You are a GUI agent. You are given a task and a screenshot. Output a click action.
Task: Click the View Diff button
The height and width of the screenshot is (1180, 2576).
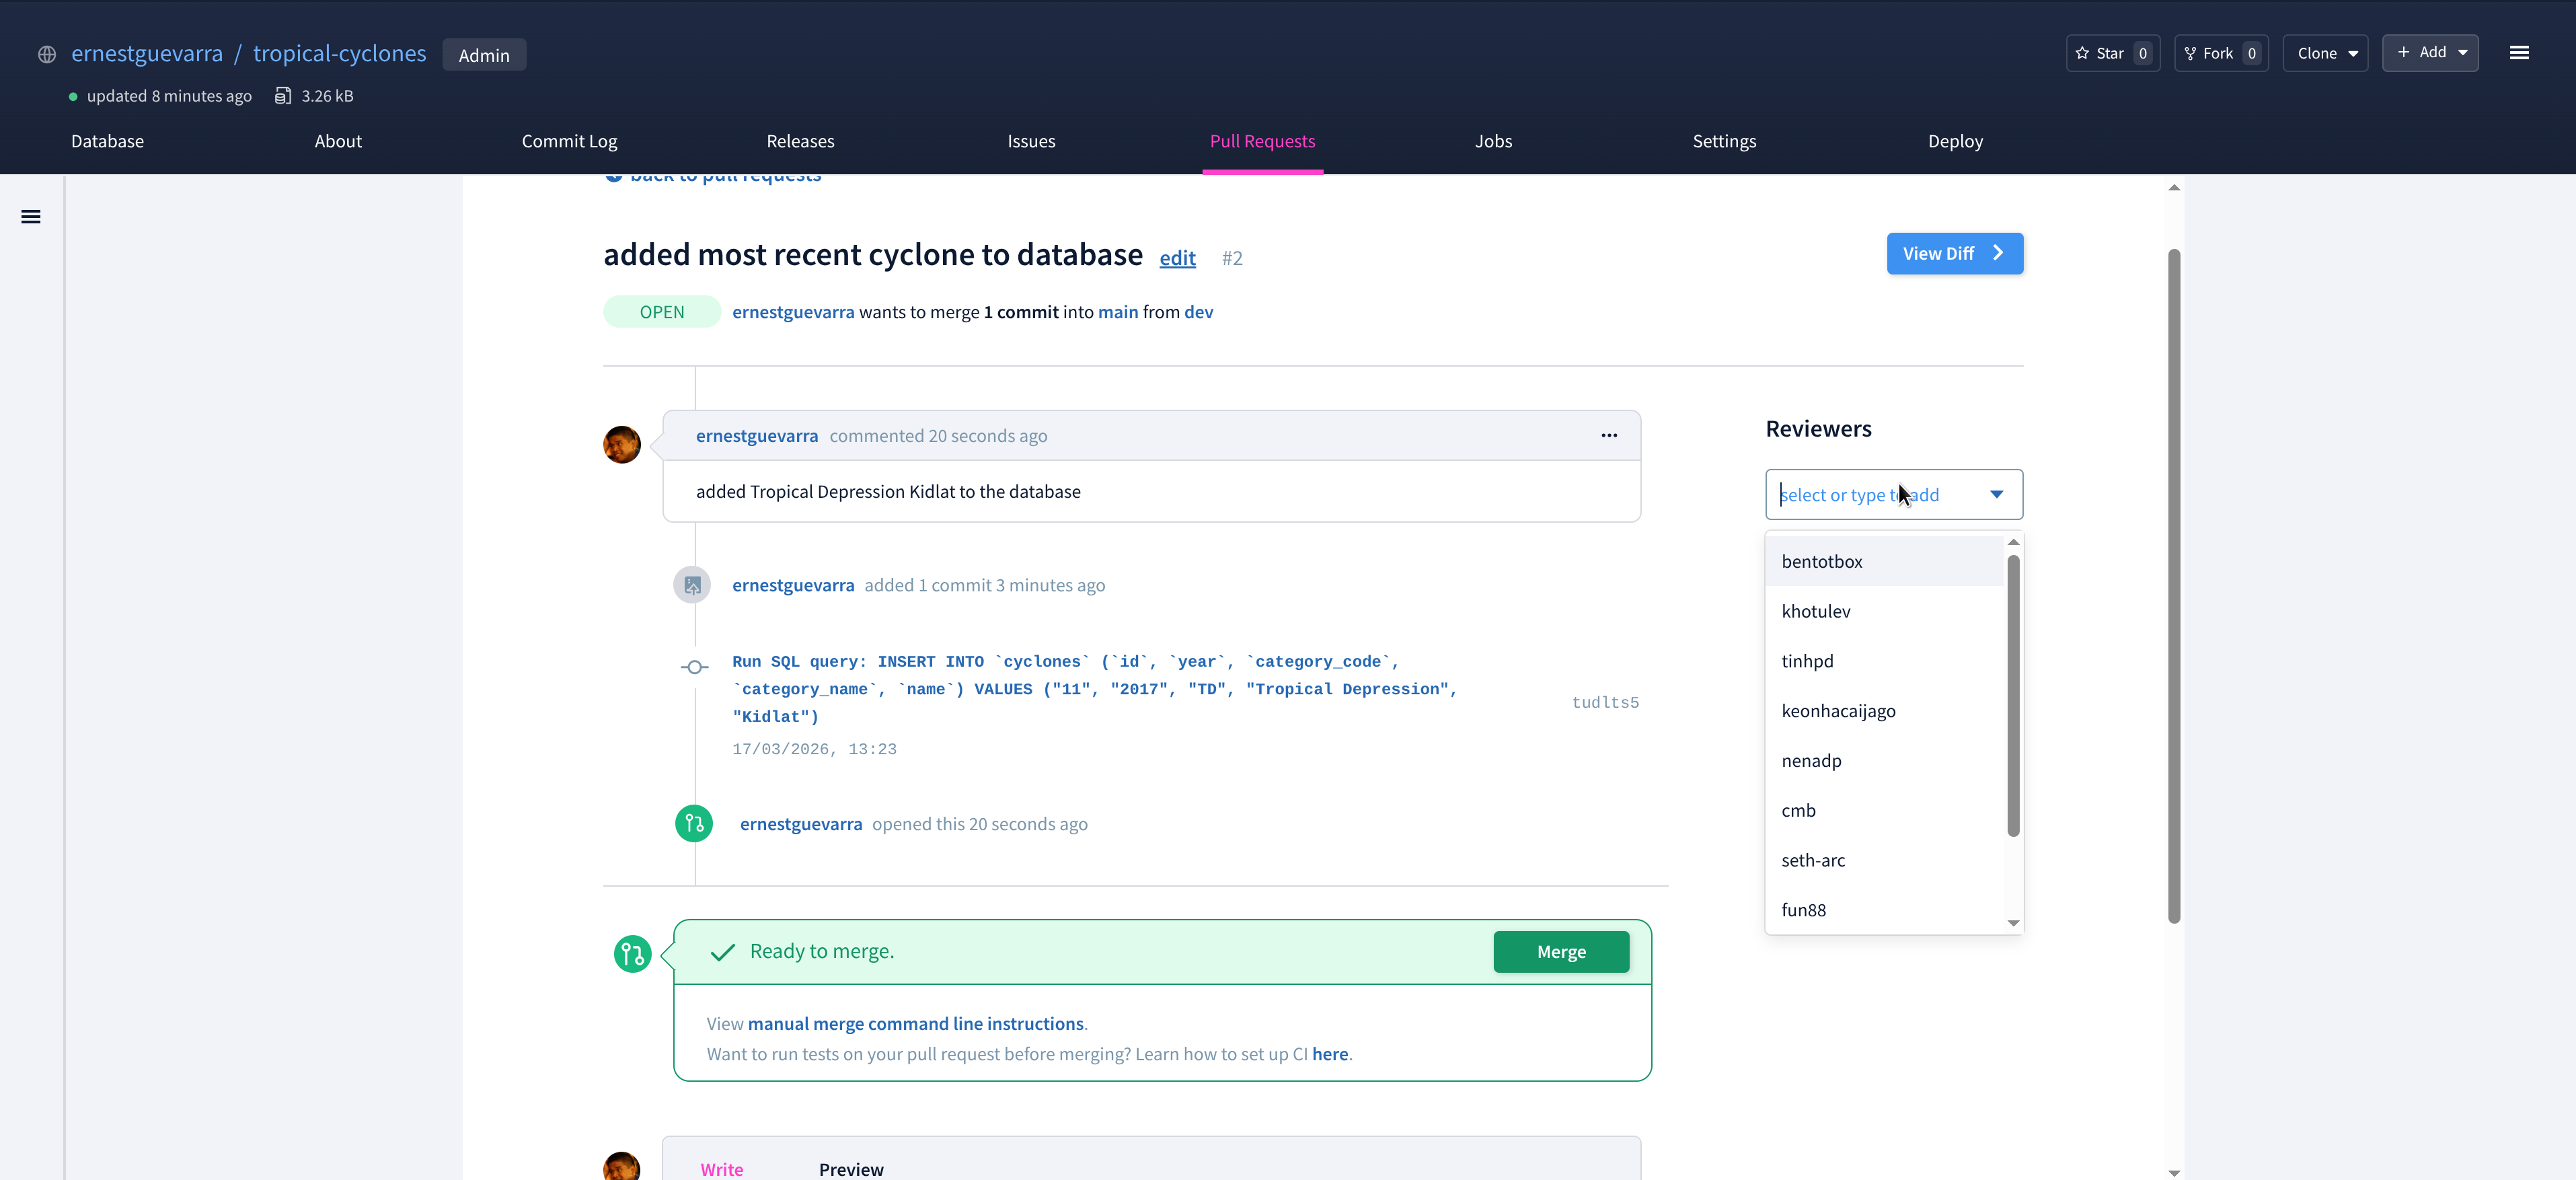pyautogui.click(x=1954, y=254)
